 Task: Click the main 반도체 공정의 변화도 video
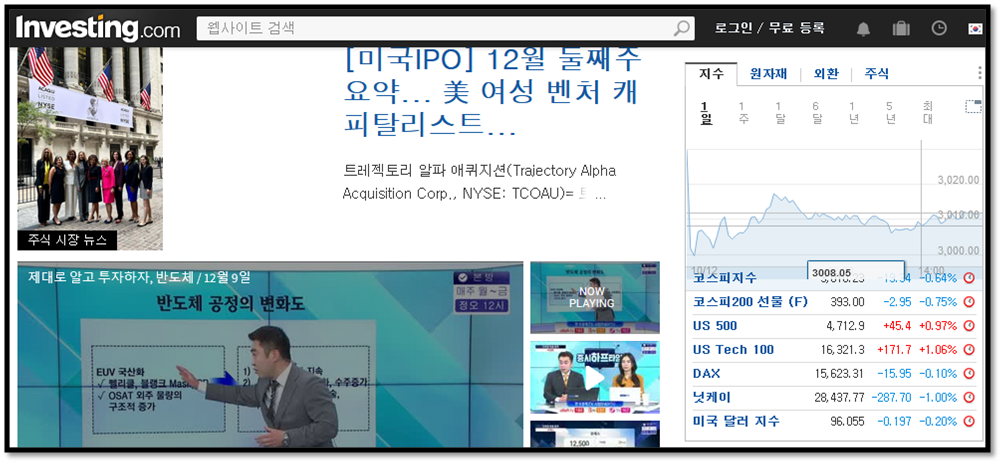270,355
